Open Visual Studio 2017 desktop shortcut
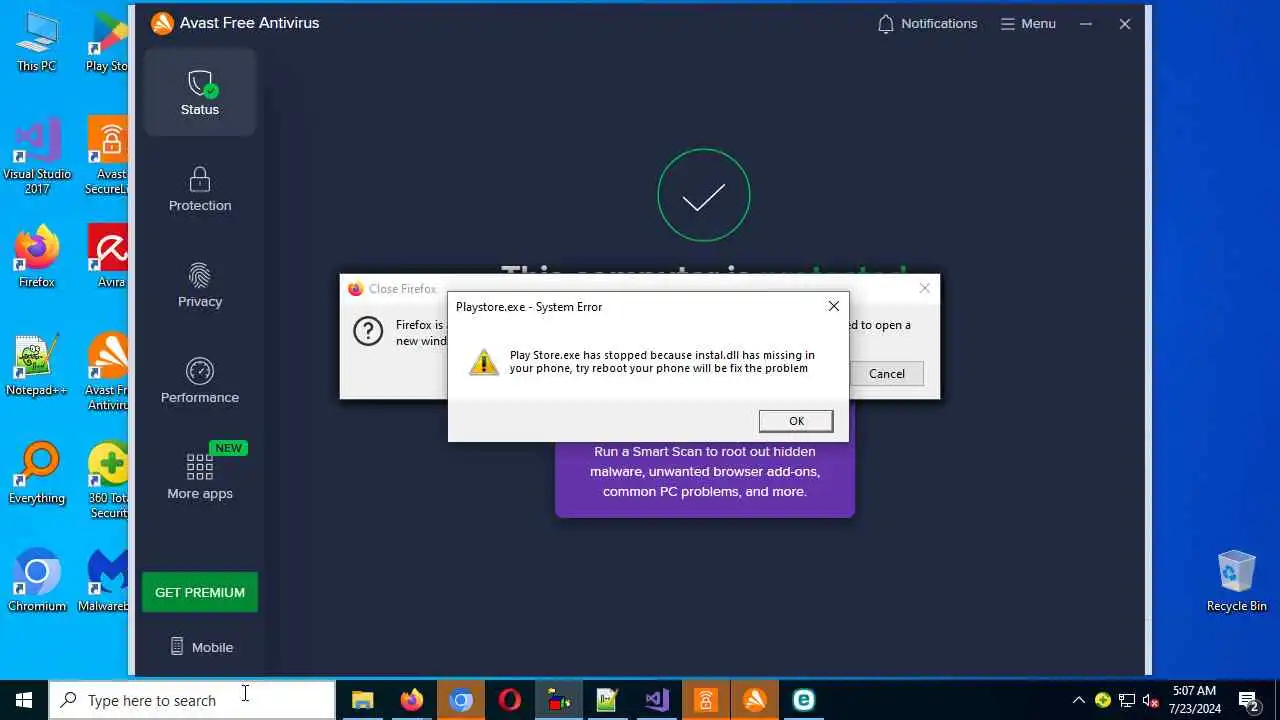 coord(37,156)
